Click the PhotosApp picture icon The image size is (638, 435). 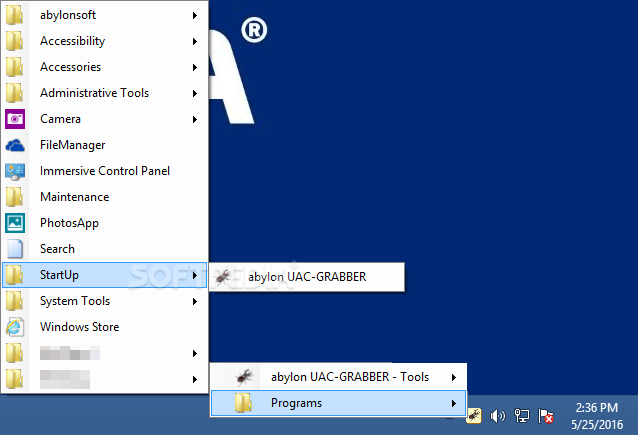pyautogui.click(x=15, y=223)
